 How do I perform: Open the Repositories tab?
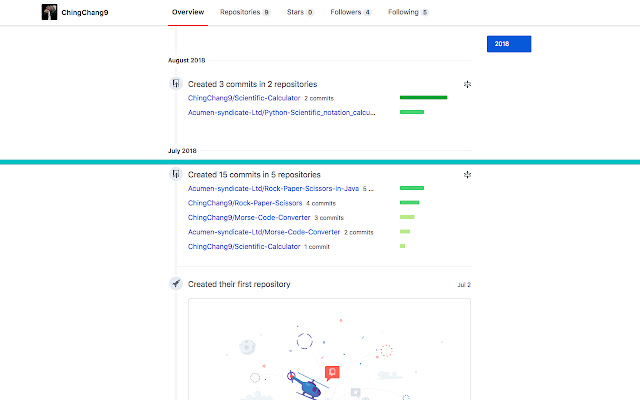click(244, 13)
